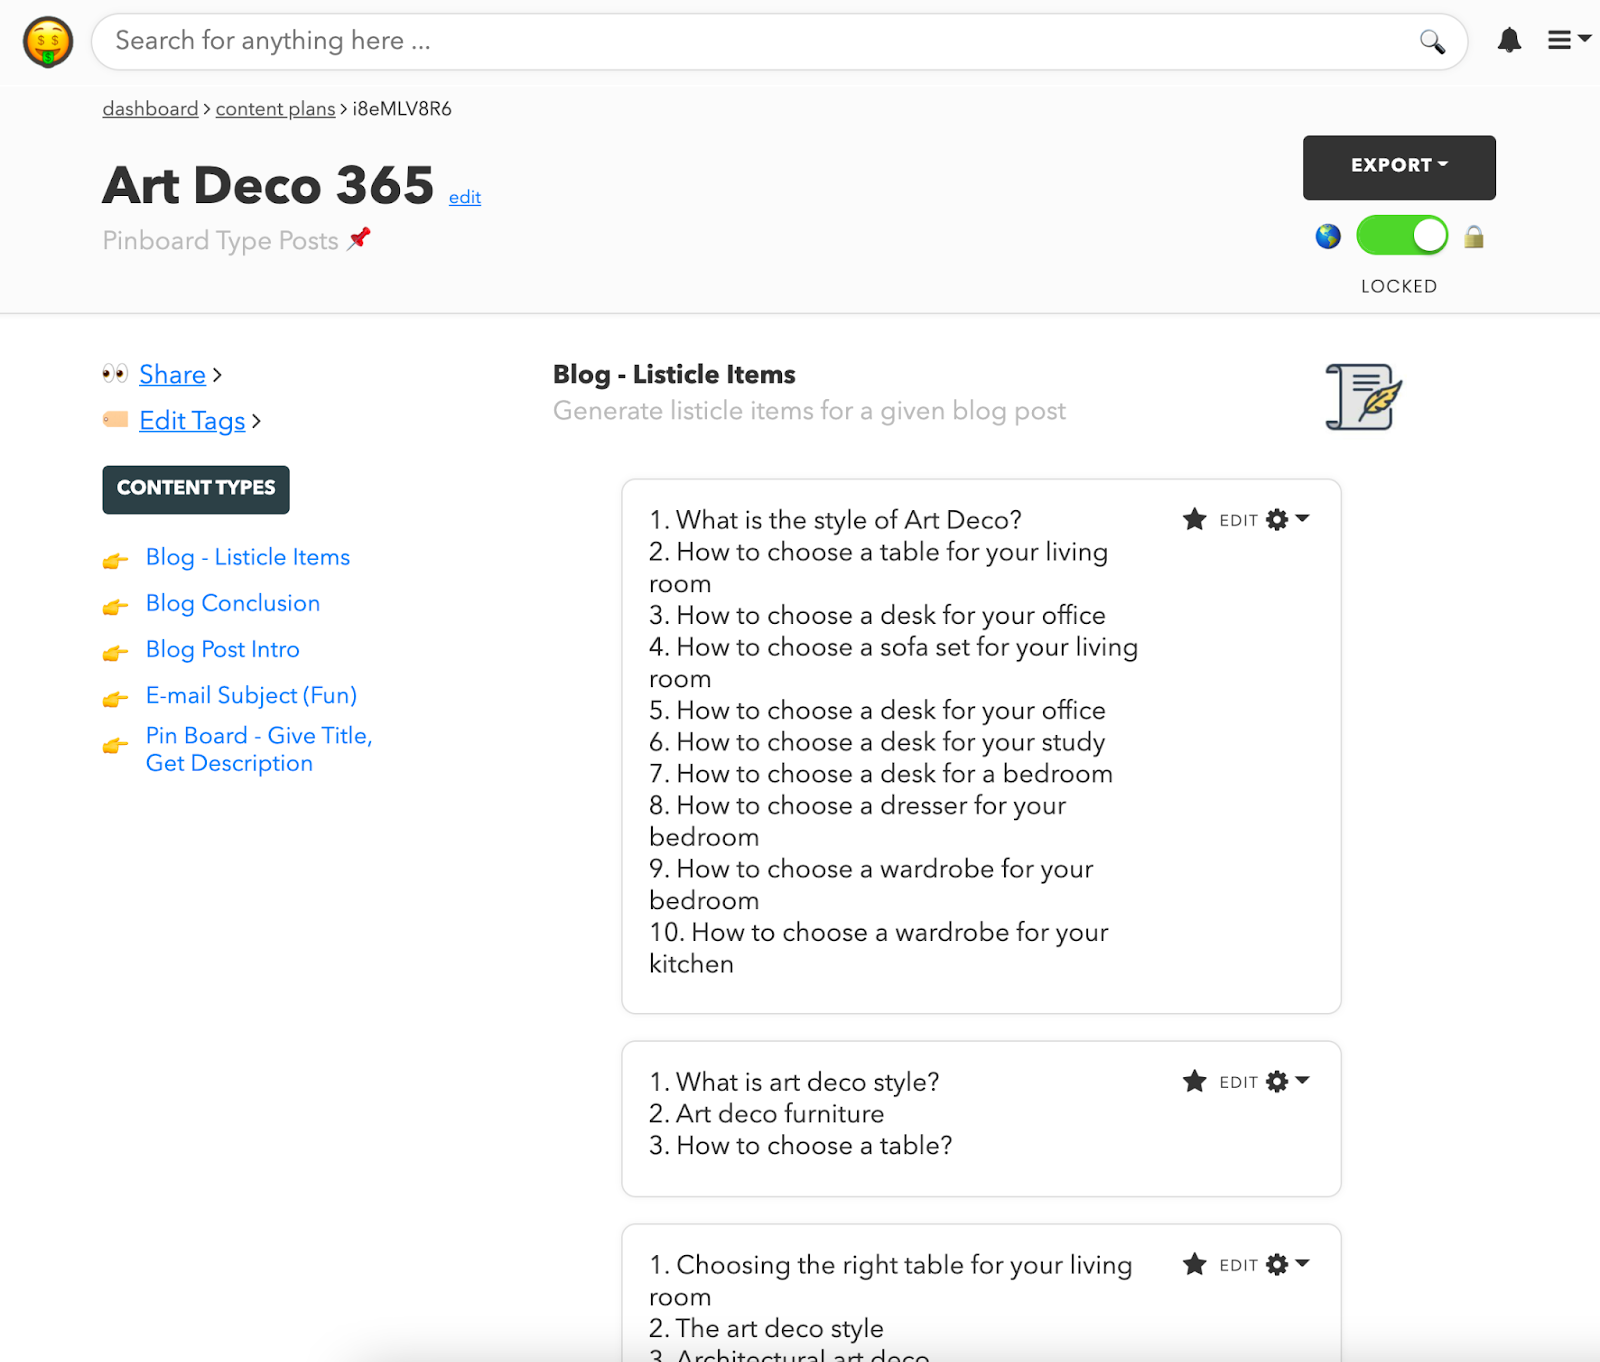This screenshot has width=1600, height=1362.
Task: Open gear dropdown on first listicle card
Action: (x=1287, y=519)
